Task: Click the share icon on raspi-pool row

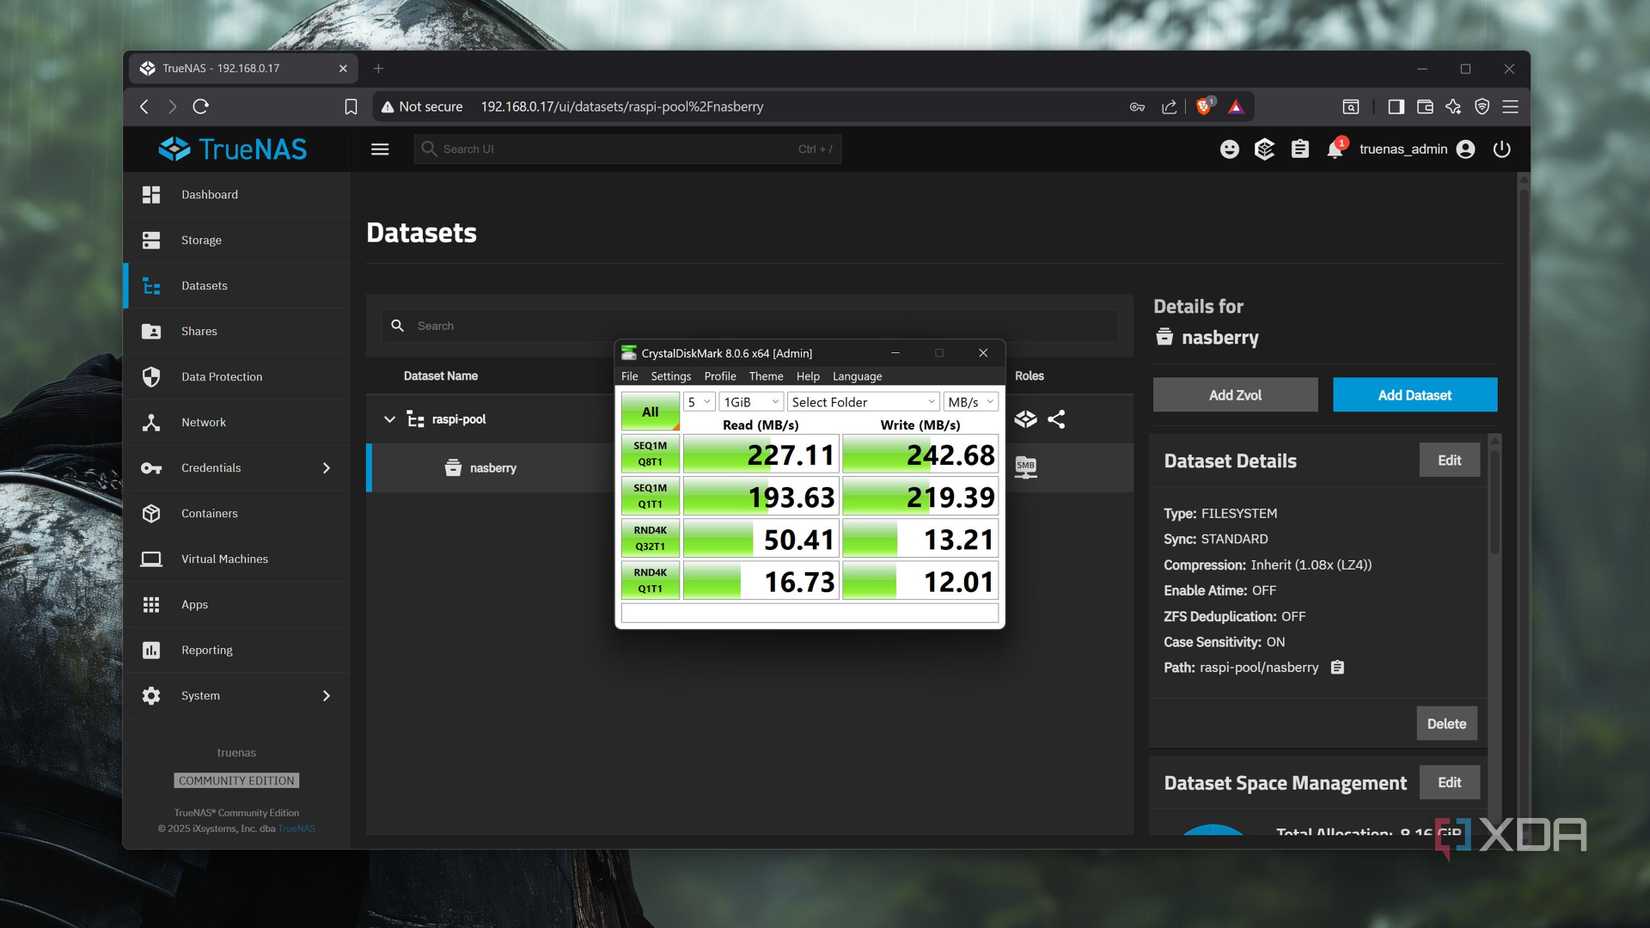Action: (1056, 419)
